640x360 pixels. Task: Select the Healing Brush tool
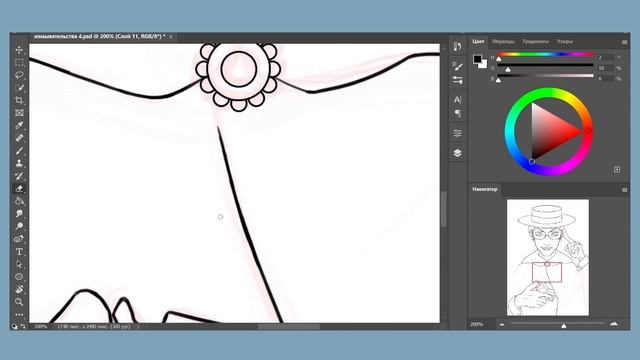pos(19,138)
